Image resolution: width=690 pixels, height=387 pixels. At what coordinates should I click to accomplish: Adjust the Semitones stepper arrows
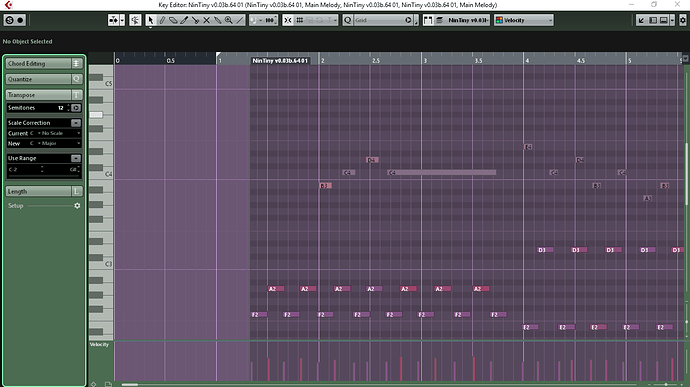tap(68, 108)
